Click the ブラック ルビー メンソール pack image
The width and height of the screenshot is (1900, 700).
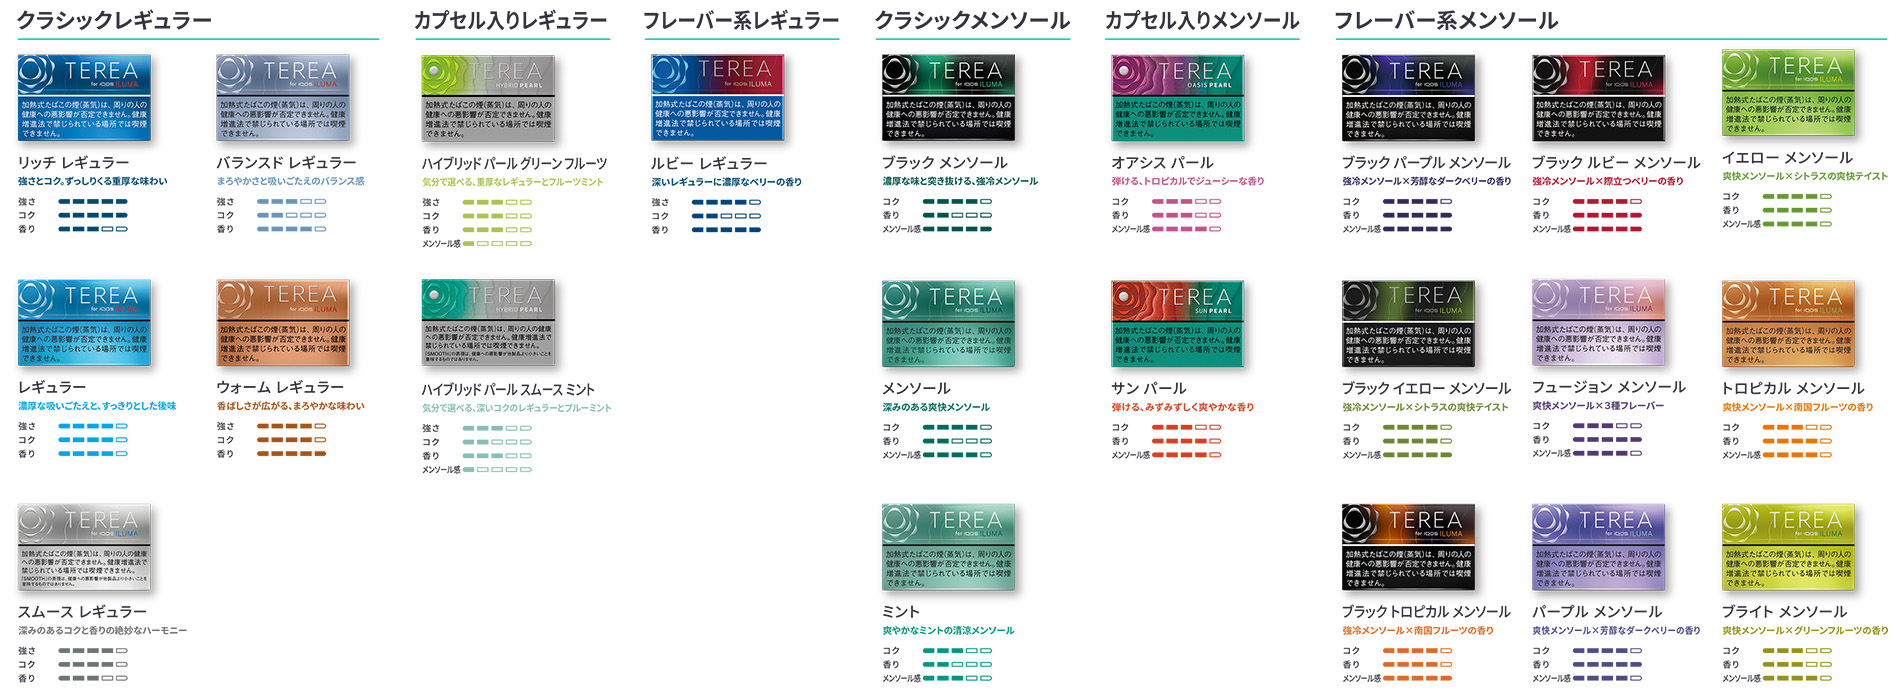pyautogui.click(x=1599, y=98)
